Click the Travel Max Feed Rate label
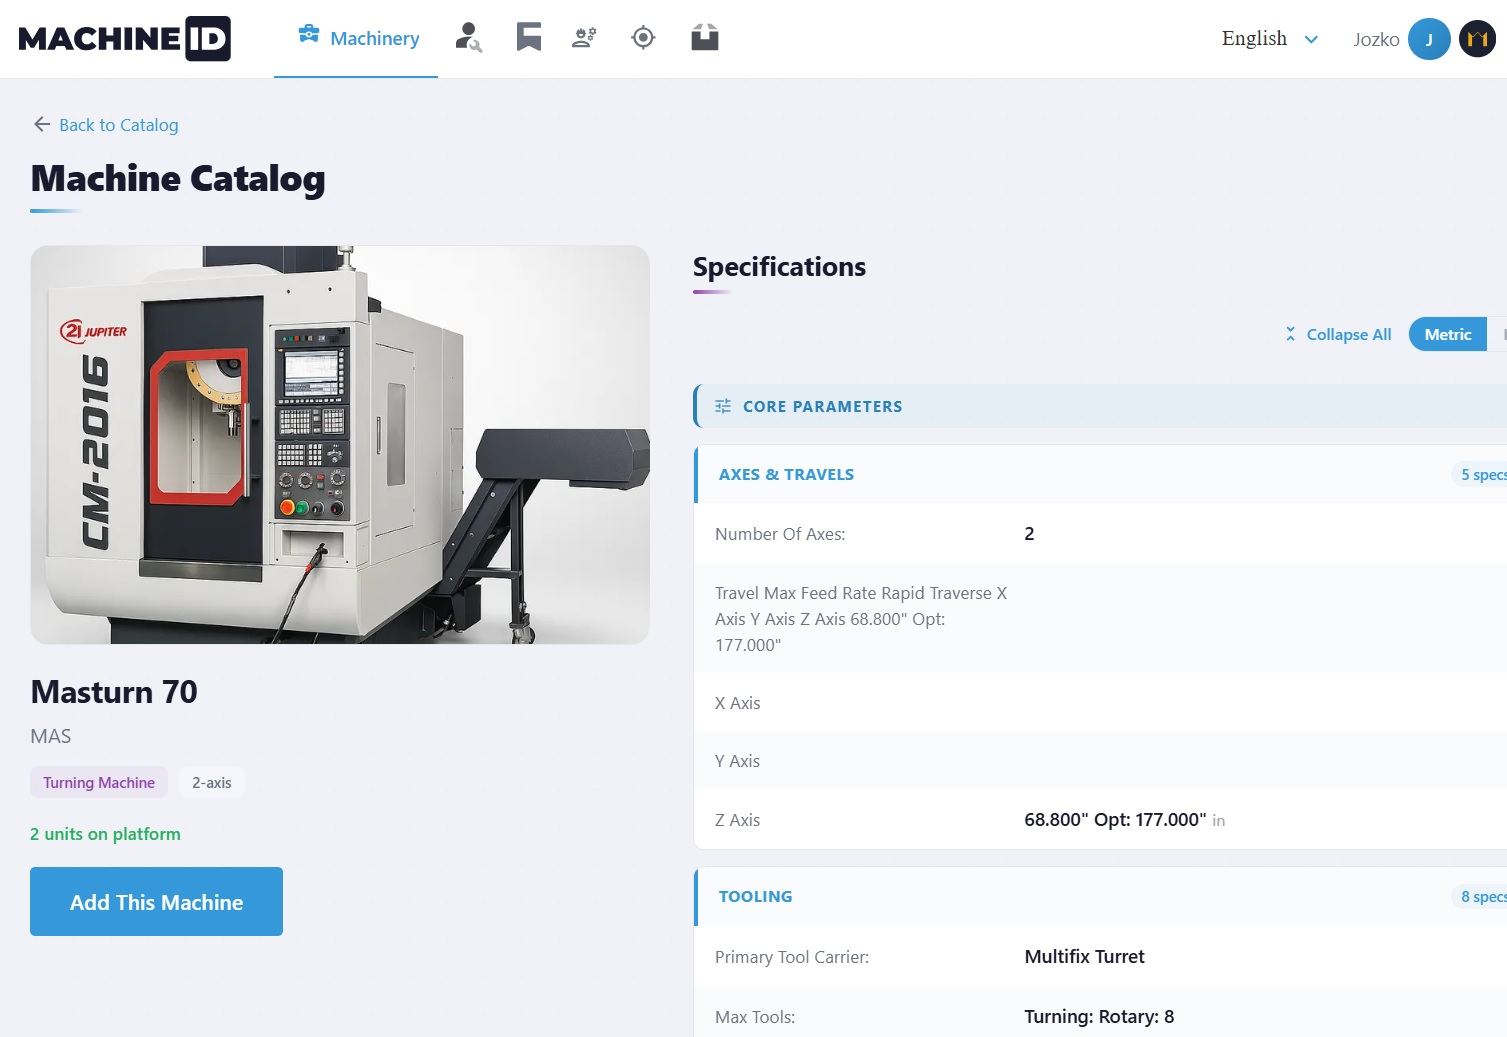Image resolution: width=1507 pixels, height=1037 pixels. pyautogui.click(x=861, y=619)
